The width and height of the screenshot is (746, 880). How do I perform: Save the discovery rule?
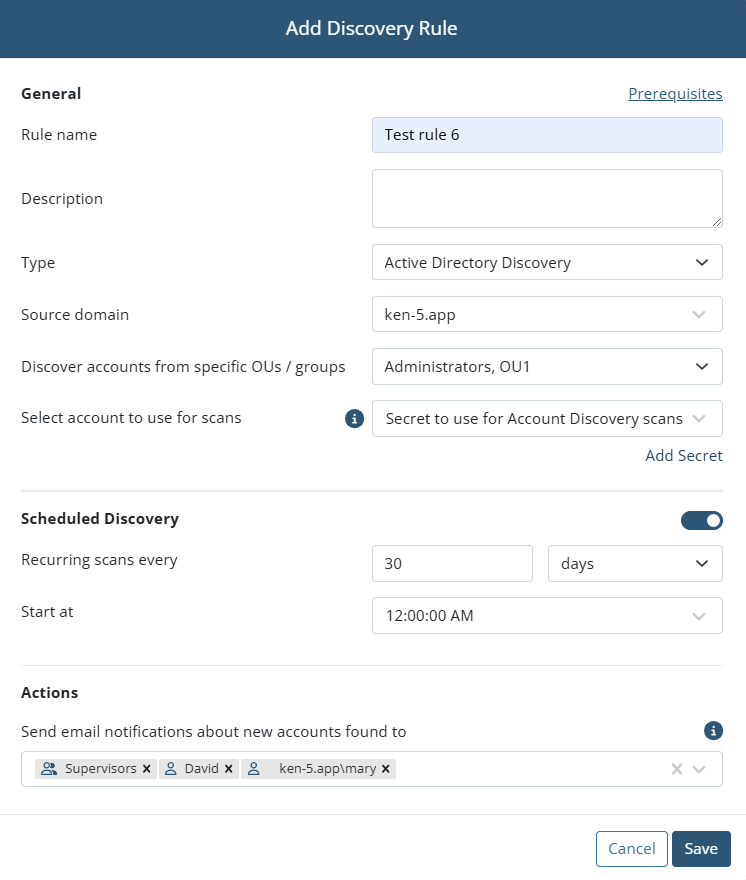coord(701,849)
